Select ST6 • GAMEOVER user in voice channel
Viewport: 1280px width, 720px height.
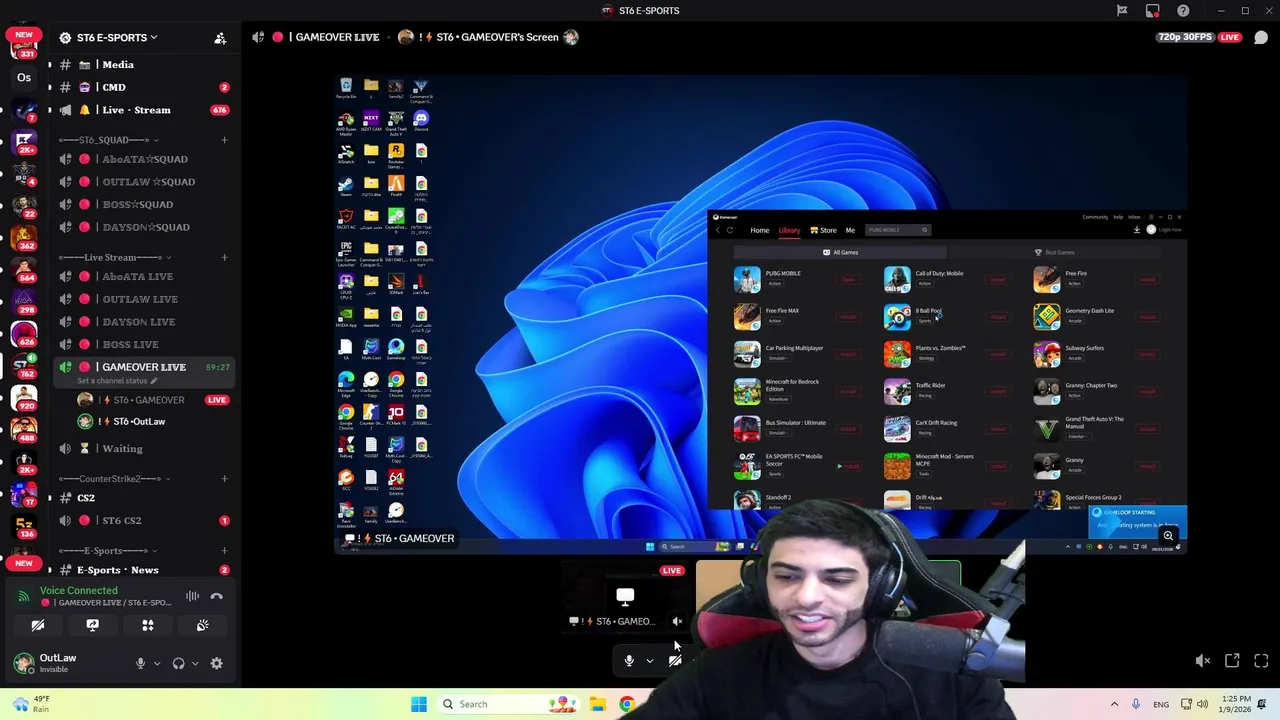[154, 400]
